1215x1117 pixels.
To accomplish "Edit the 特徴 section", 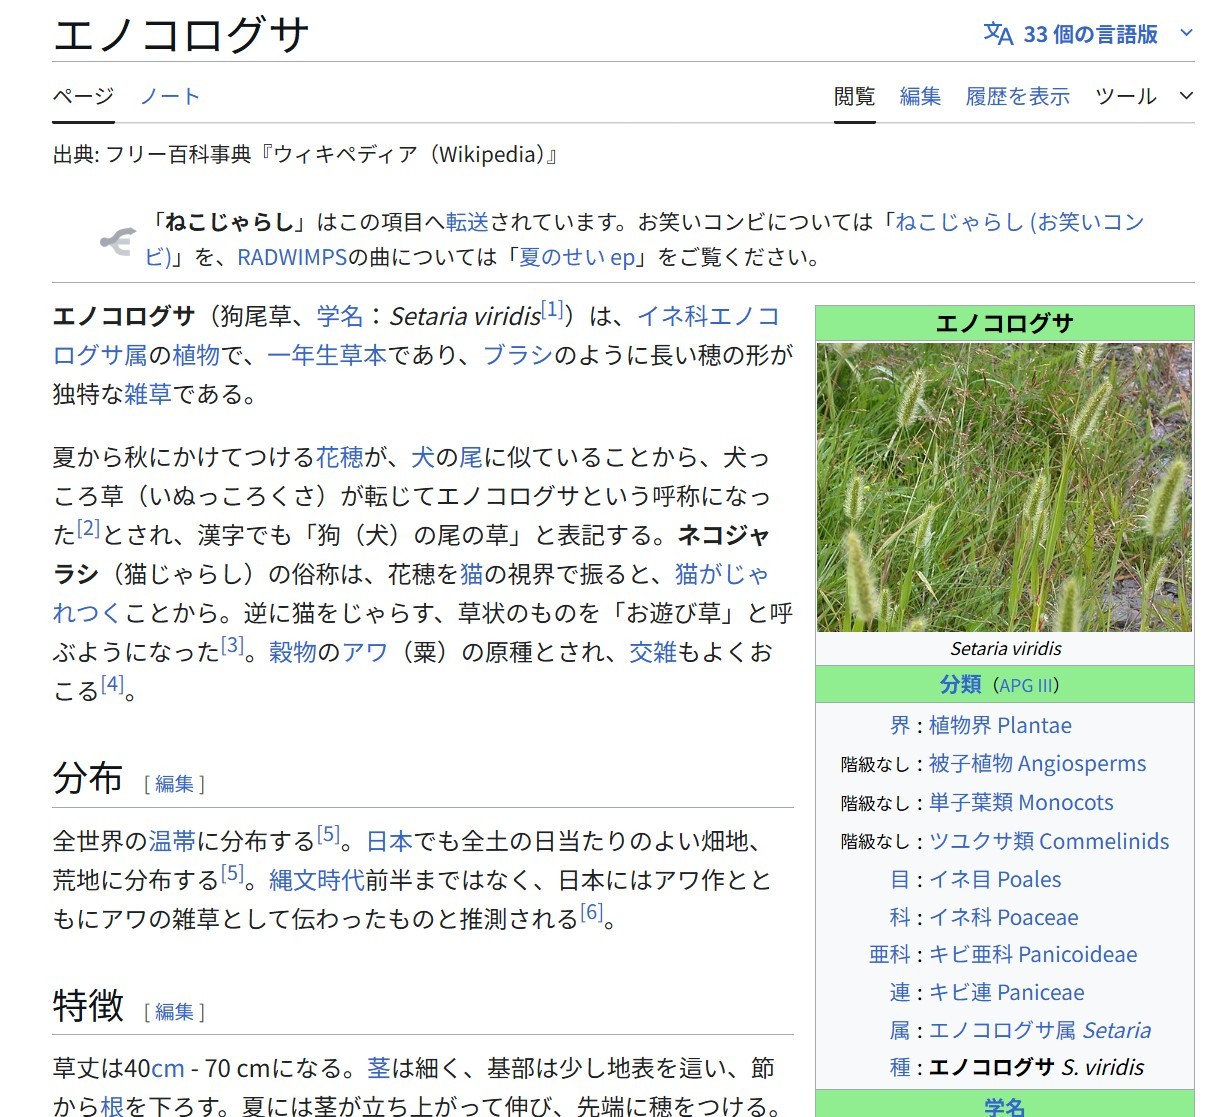I will (174, 1012).
